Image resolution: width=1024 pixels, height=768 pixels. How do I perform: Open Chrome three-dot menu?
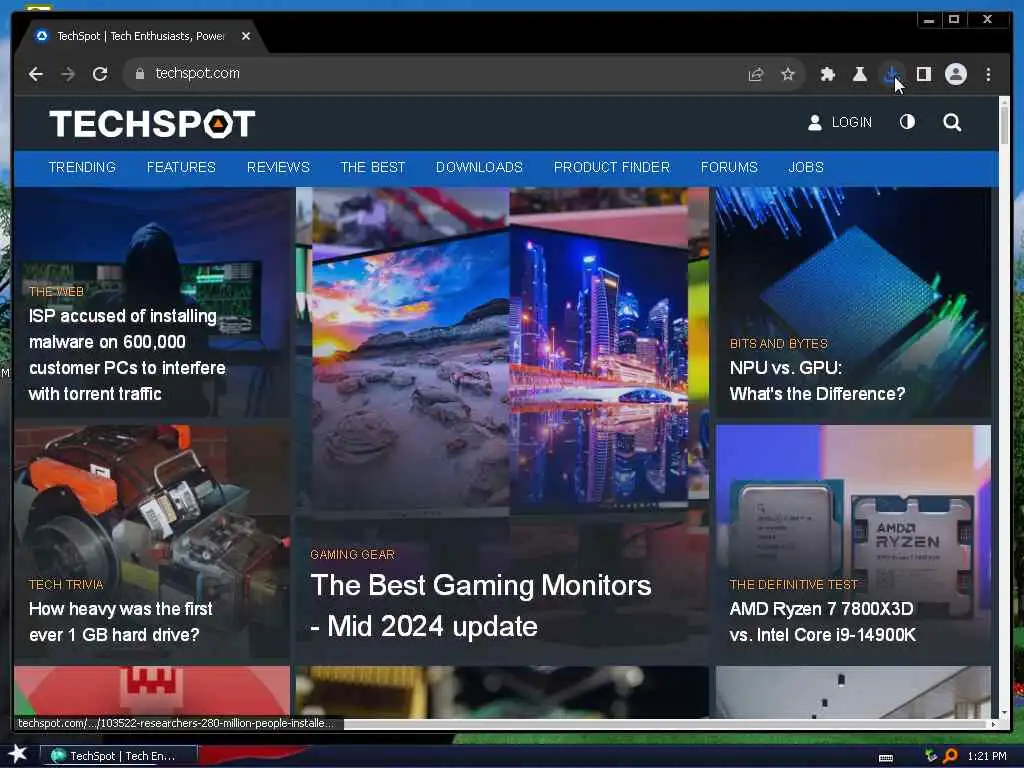click(988, 74)
